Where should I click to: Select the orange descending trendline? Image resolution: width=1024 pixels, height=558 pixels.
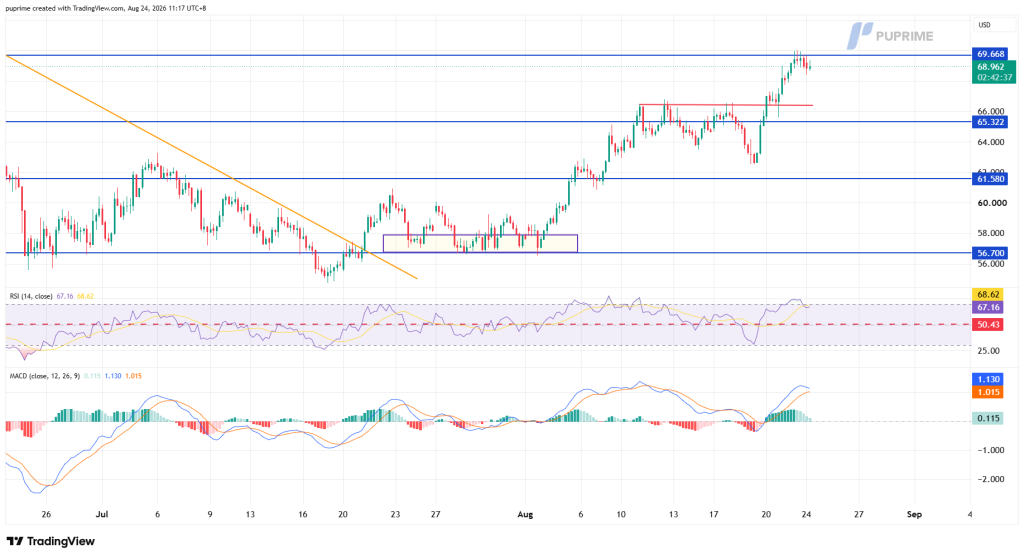(x=211, y=167)
